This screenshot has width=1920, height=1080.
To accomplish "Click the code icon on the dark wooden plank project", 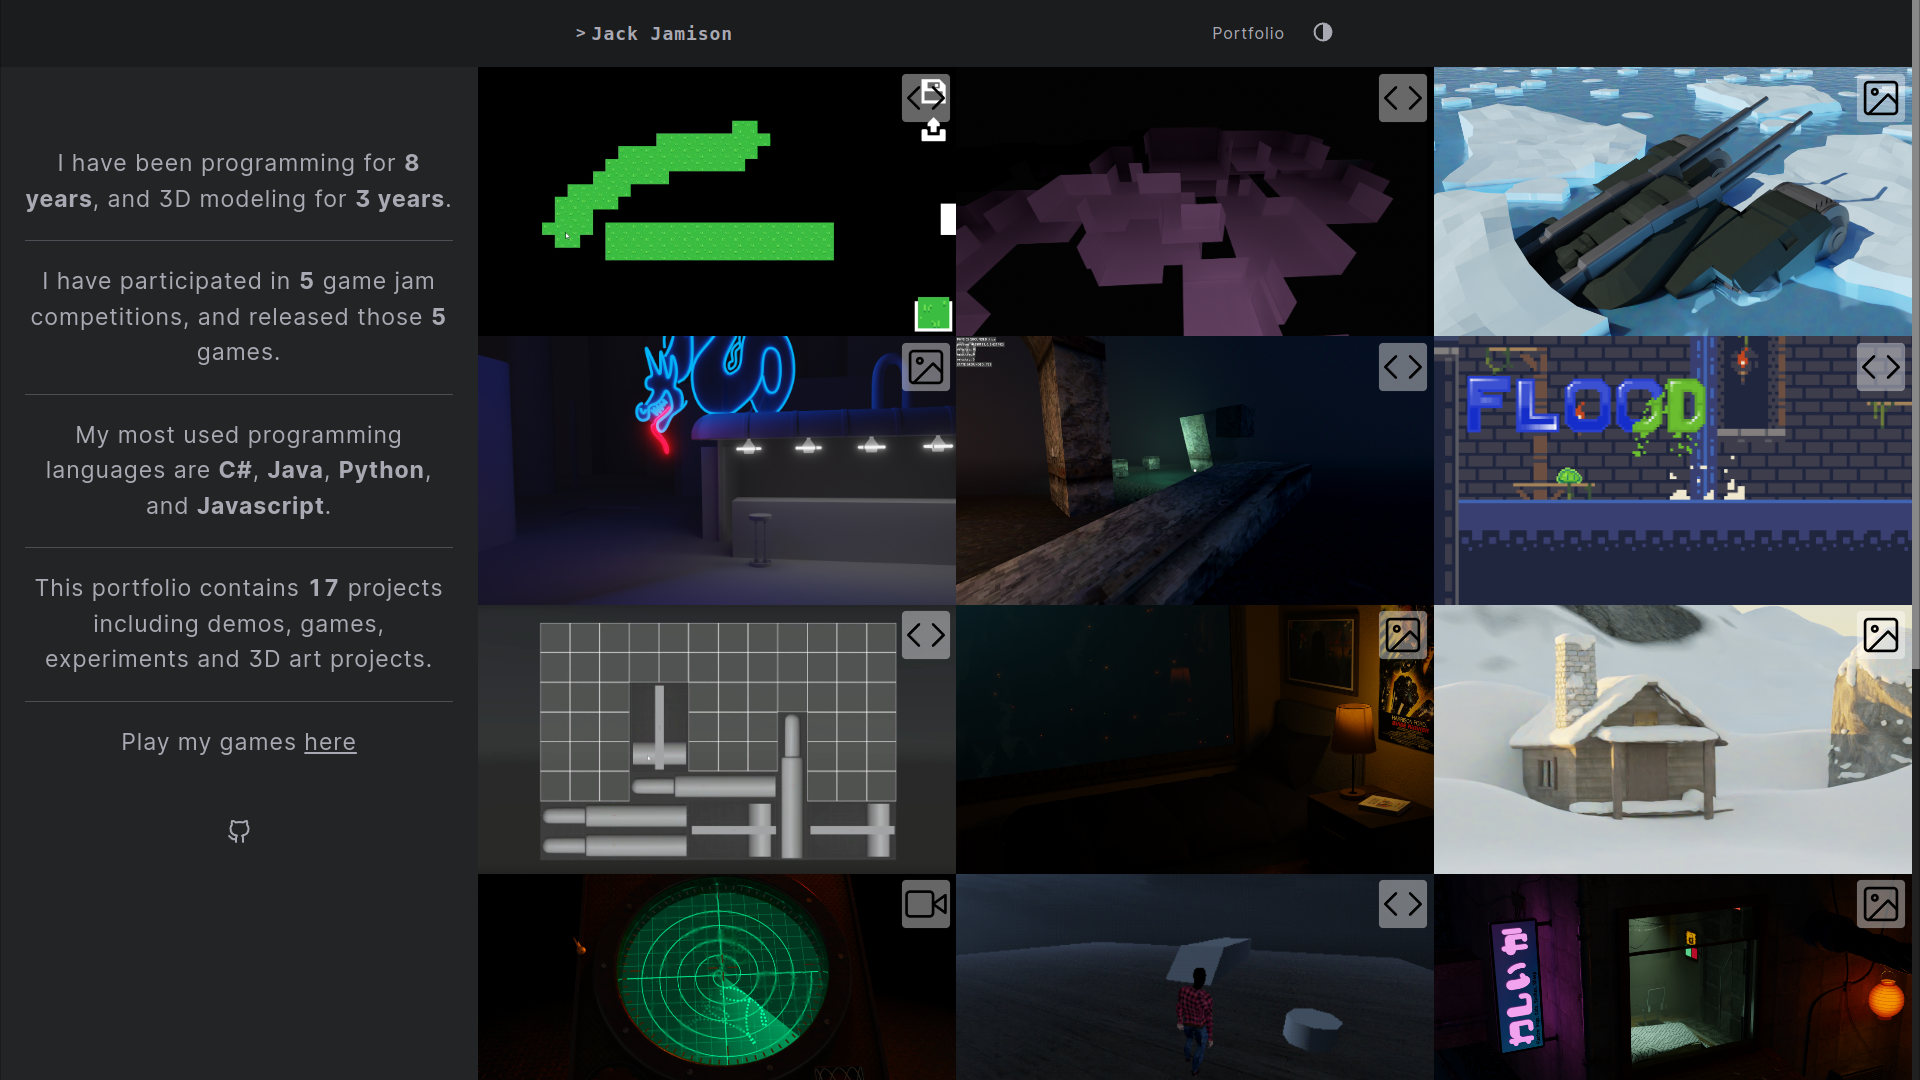I will click(x=1402, y=367).
